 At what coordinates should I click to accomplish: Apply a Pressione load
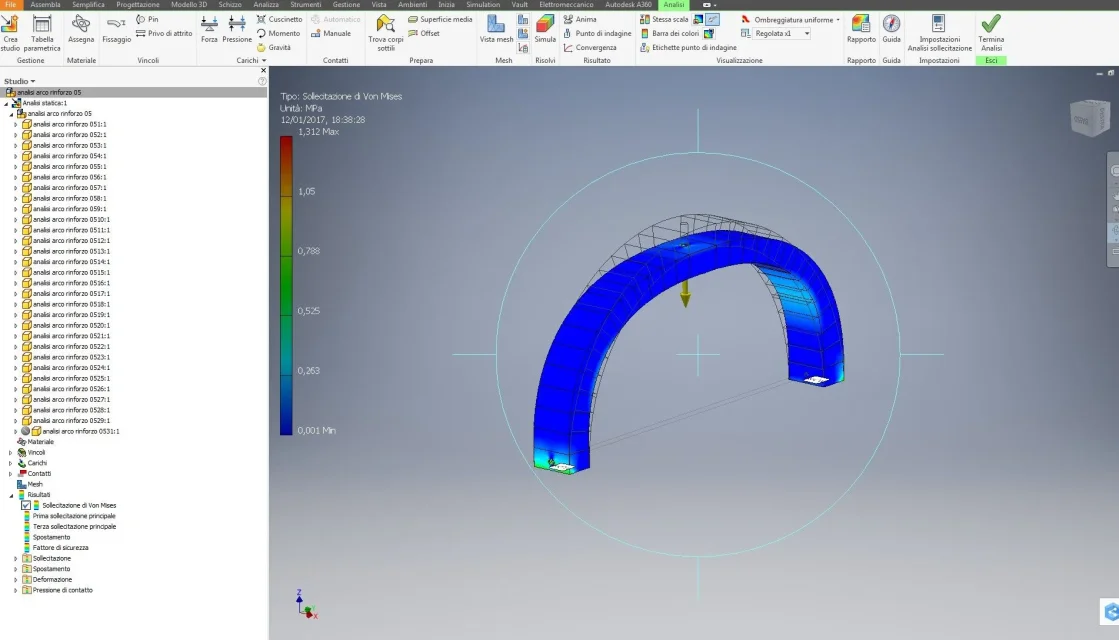coord(237,29)
